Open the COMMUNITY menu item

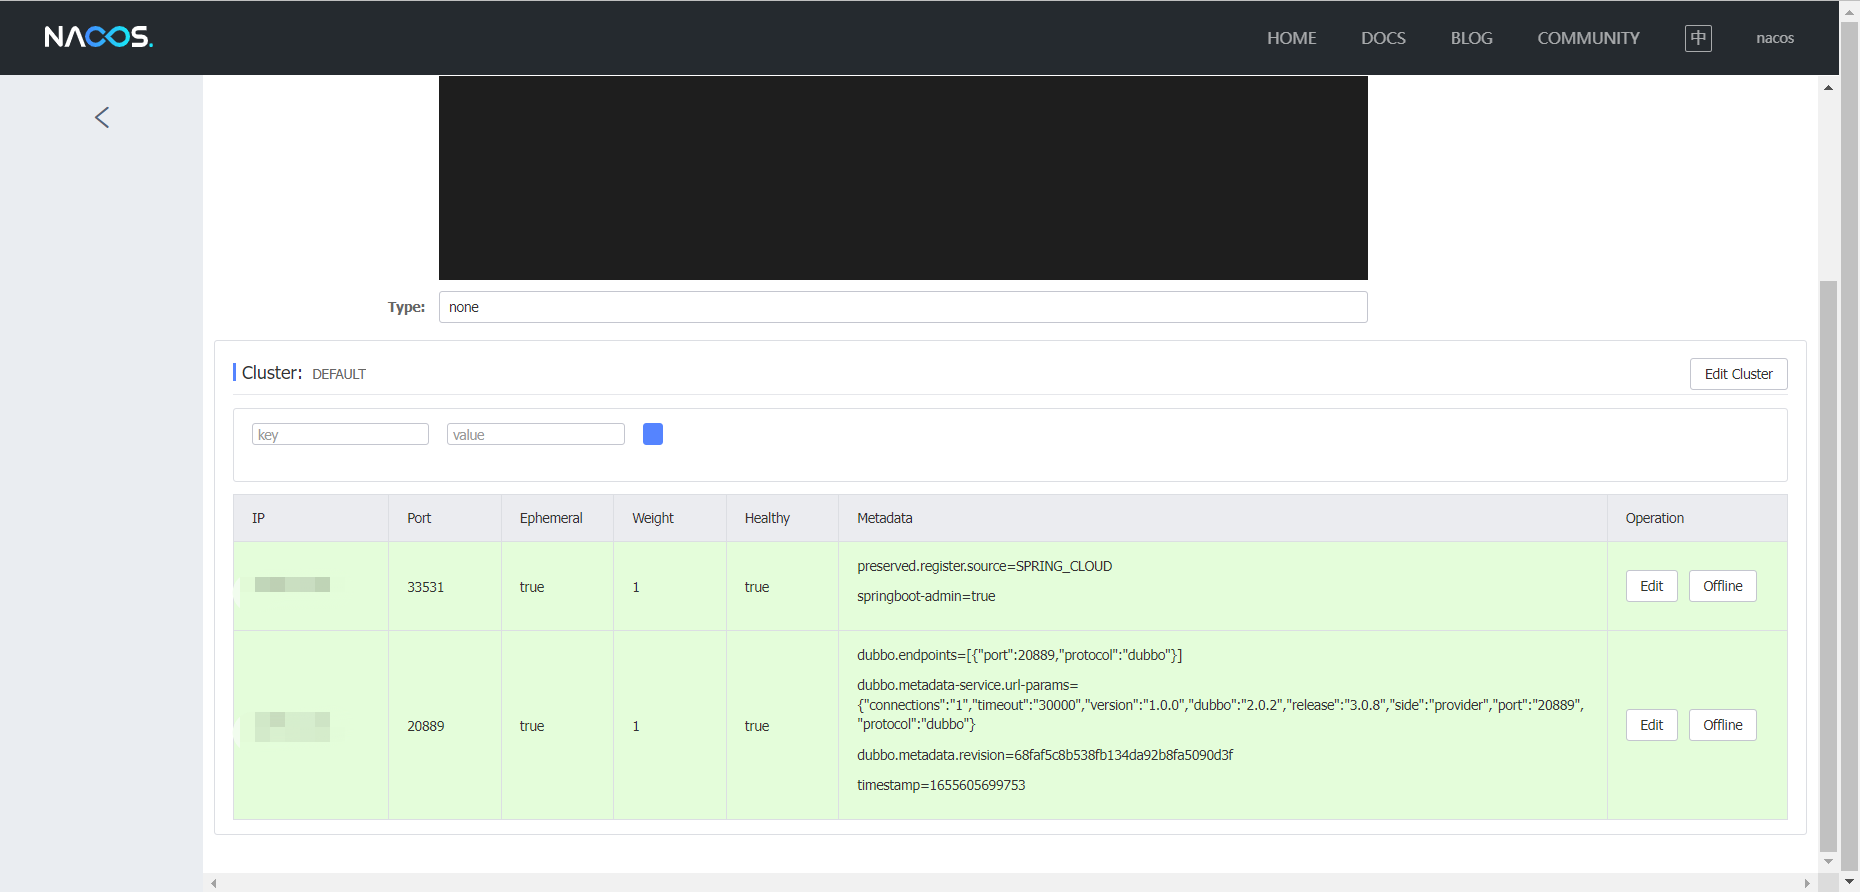1588,38
